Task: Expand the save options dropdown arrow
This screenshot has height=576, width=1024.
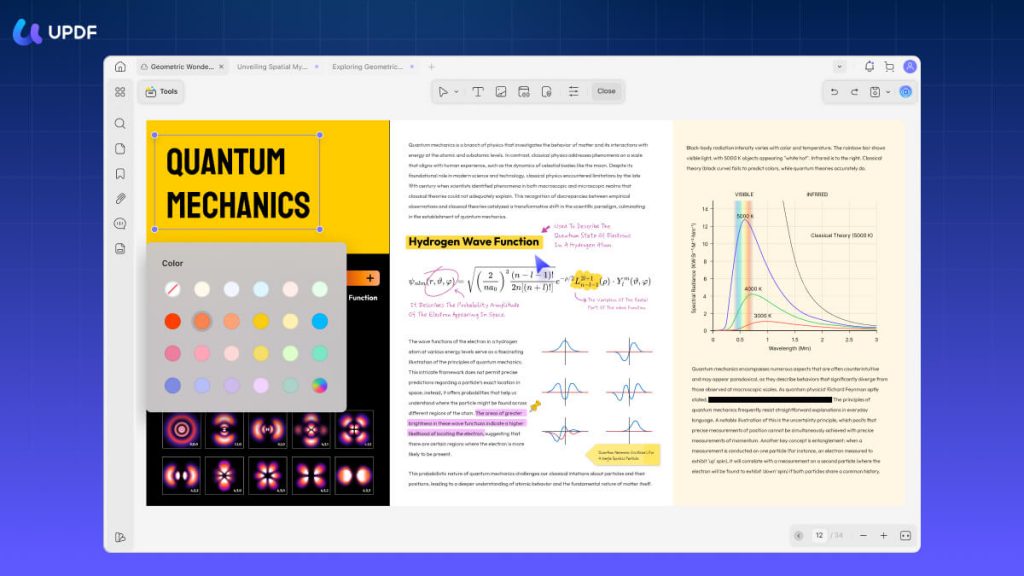Action: (888, 92)
